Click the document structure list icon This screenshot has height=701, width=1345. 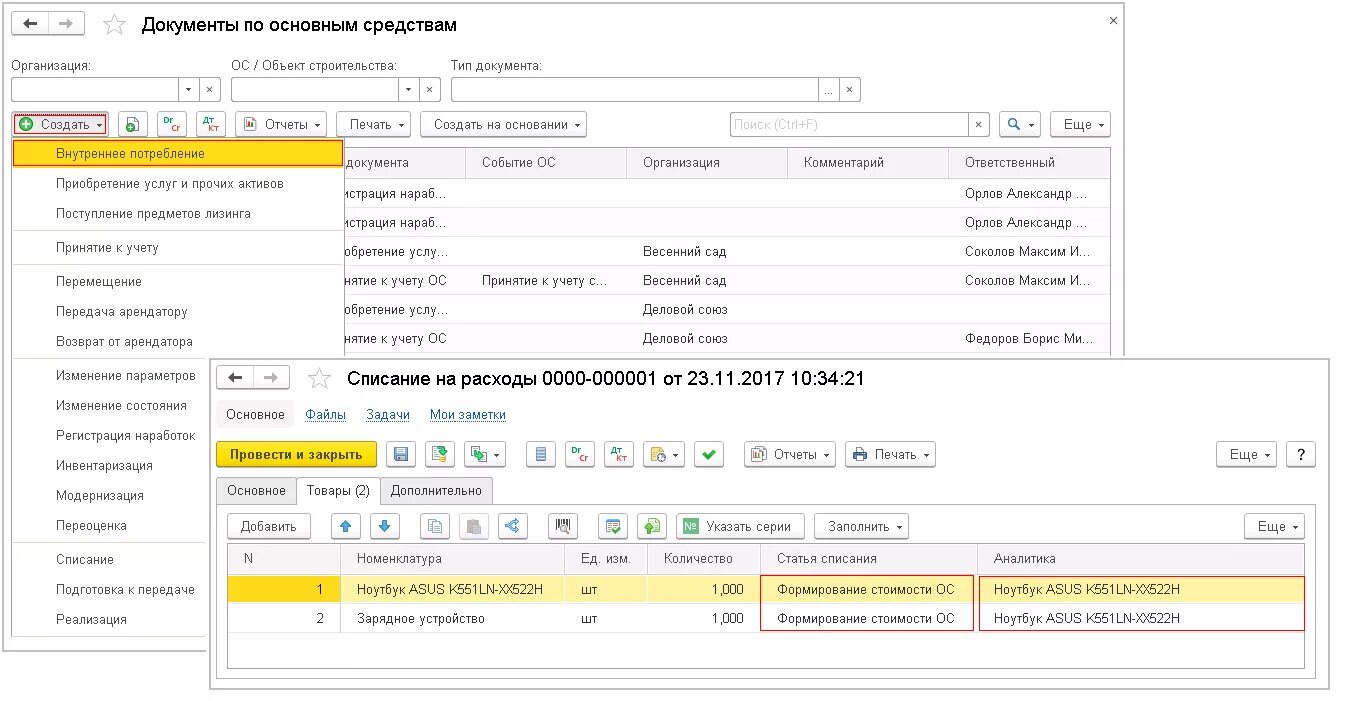pos(541,454)
